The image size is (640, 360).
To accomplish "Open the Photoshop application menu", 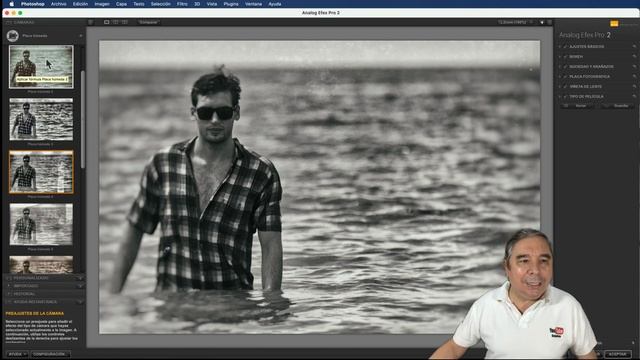I will [x=33, y=4].
